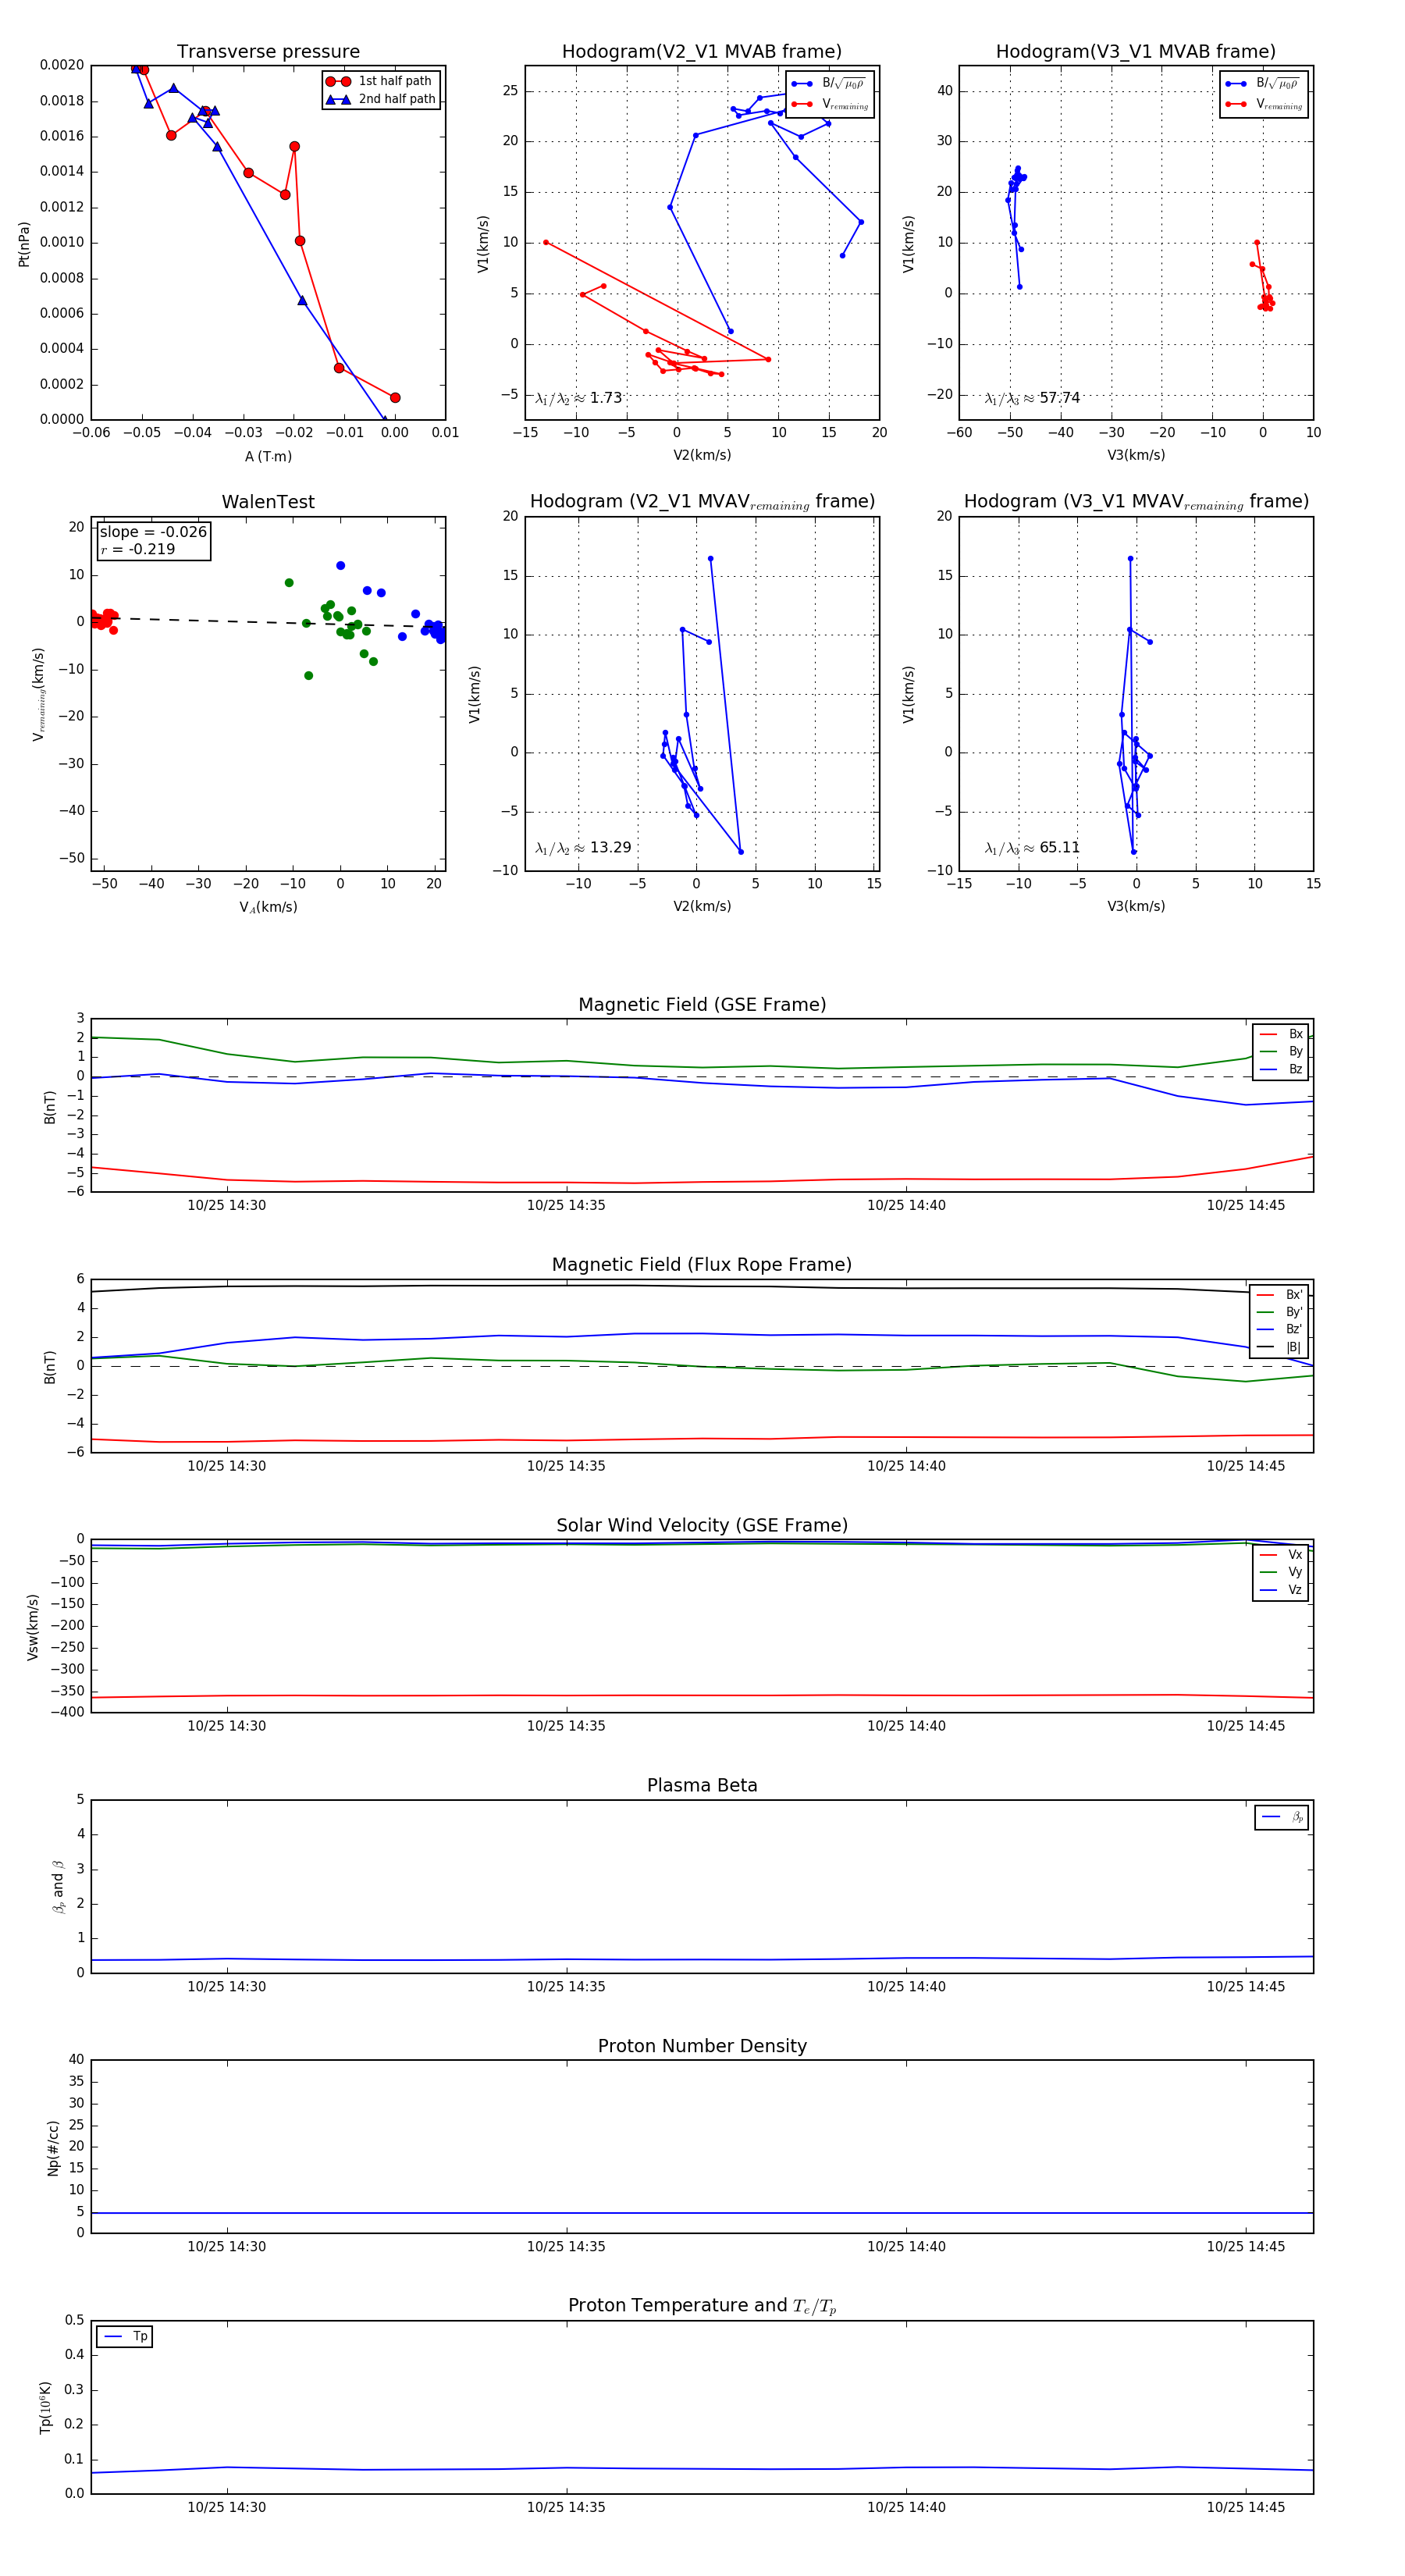Screen dimensions: 1405x2576
Task: Click the "Proton Number Density" title
Action: tap(702, 2046)
